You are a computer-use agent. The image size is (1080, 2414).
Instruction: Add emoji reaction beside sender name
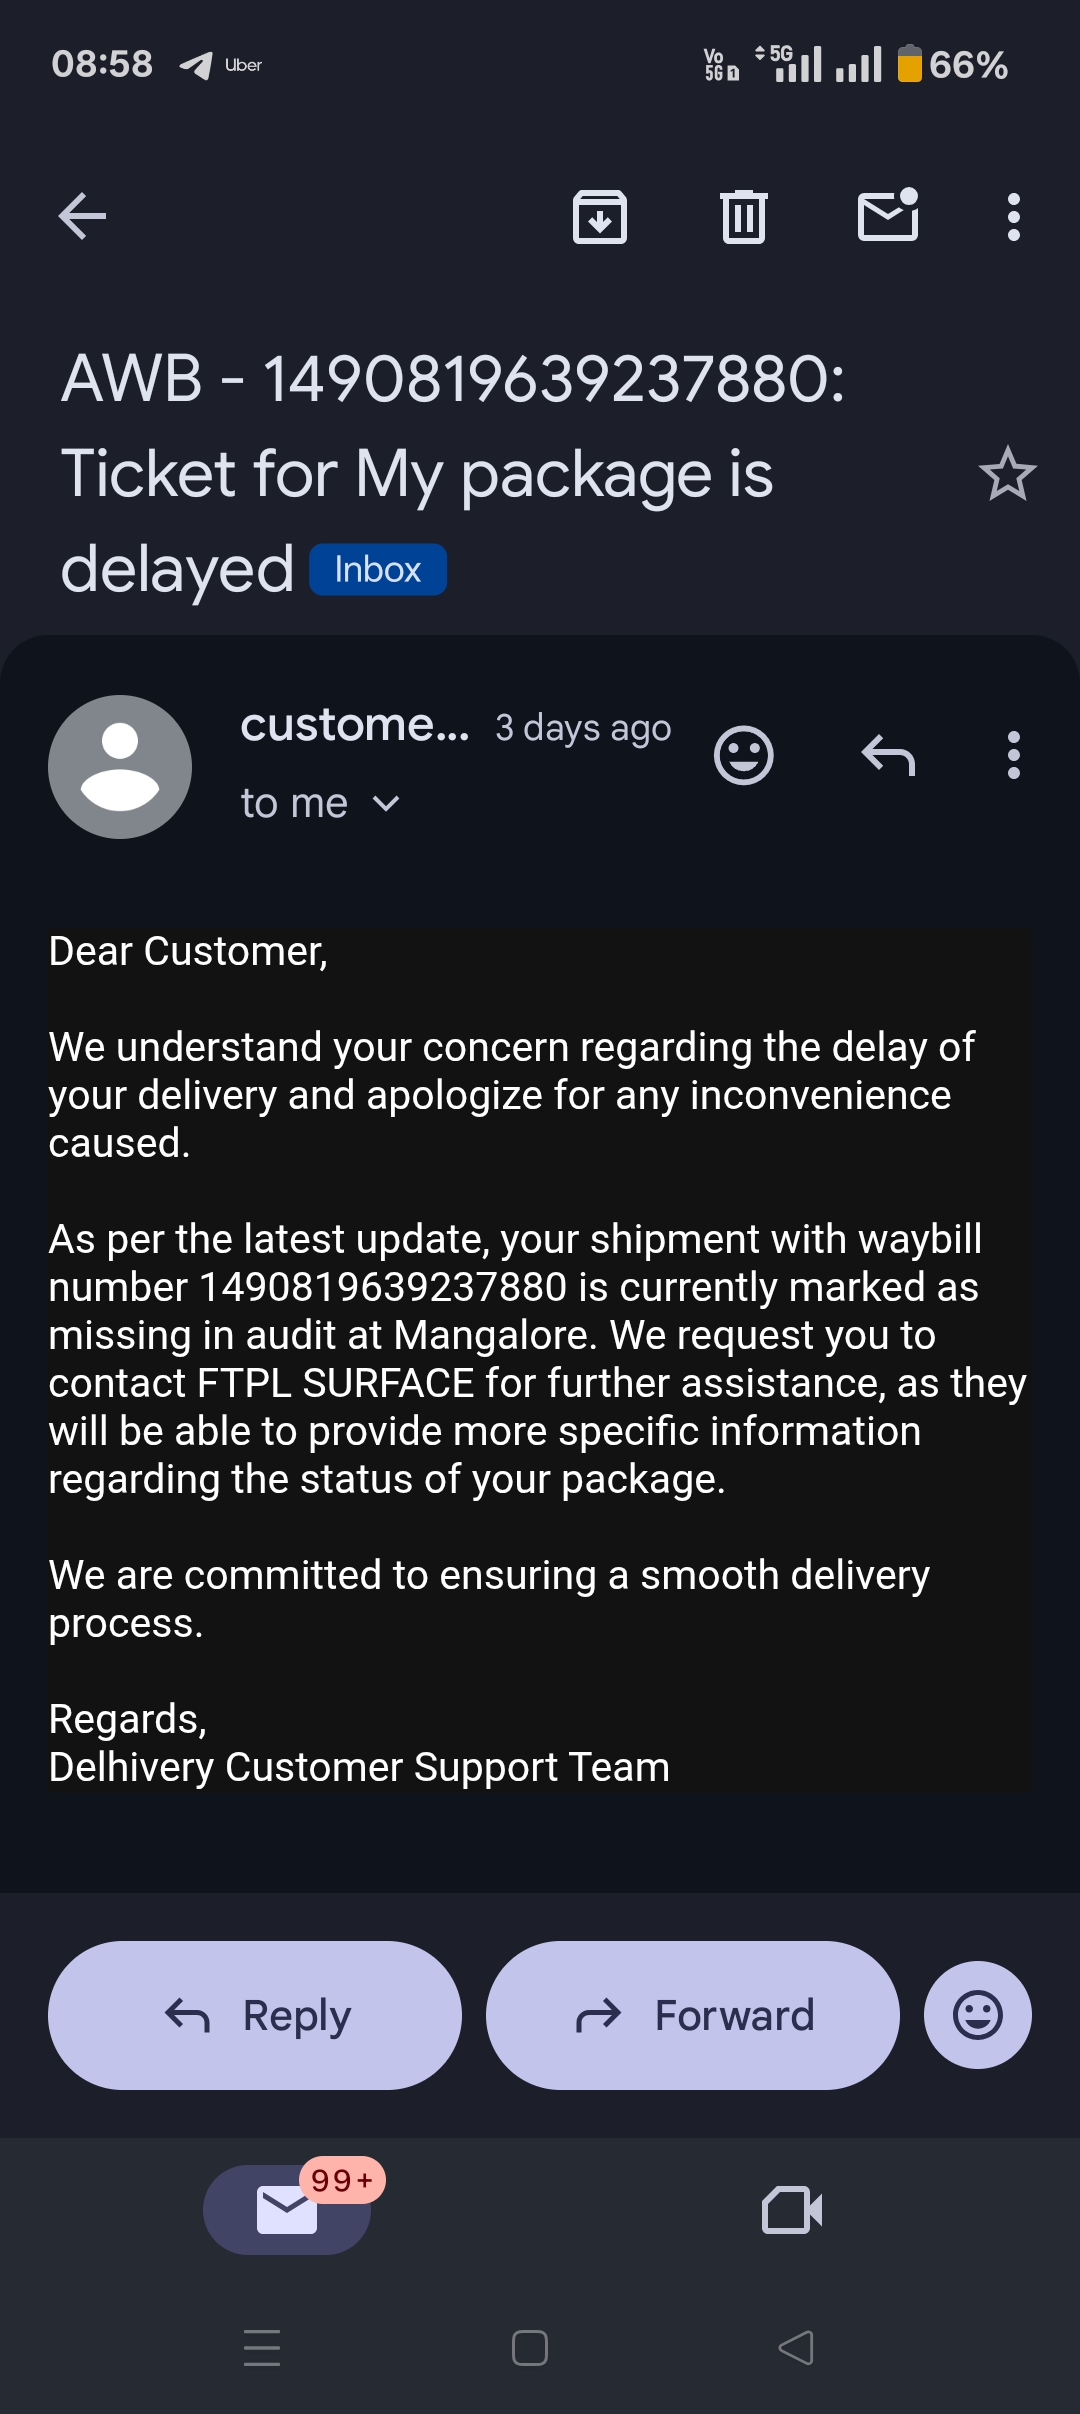click(744, 756)
